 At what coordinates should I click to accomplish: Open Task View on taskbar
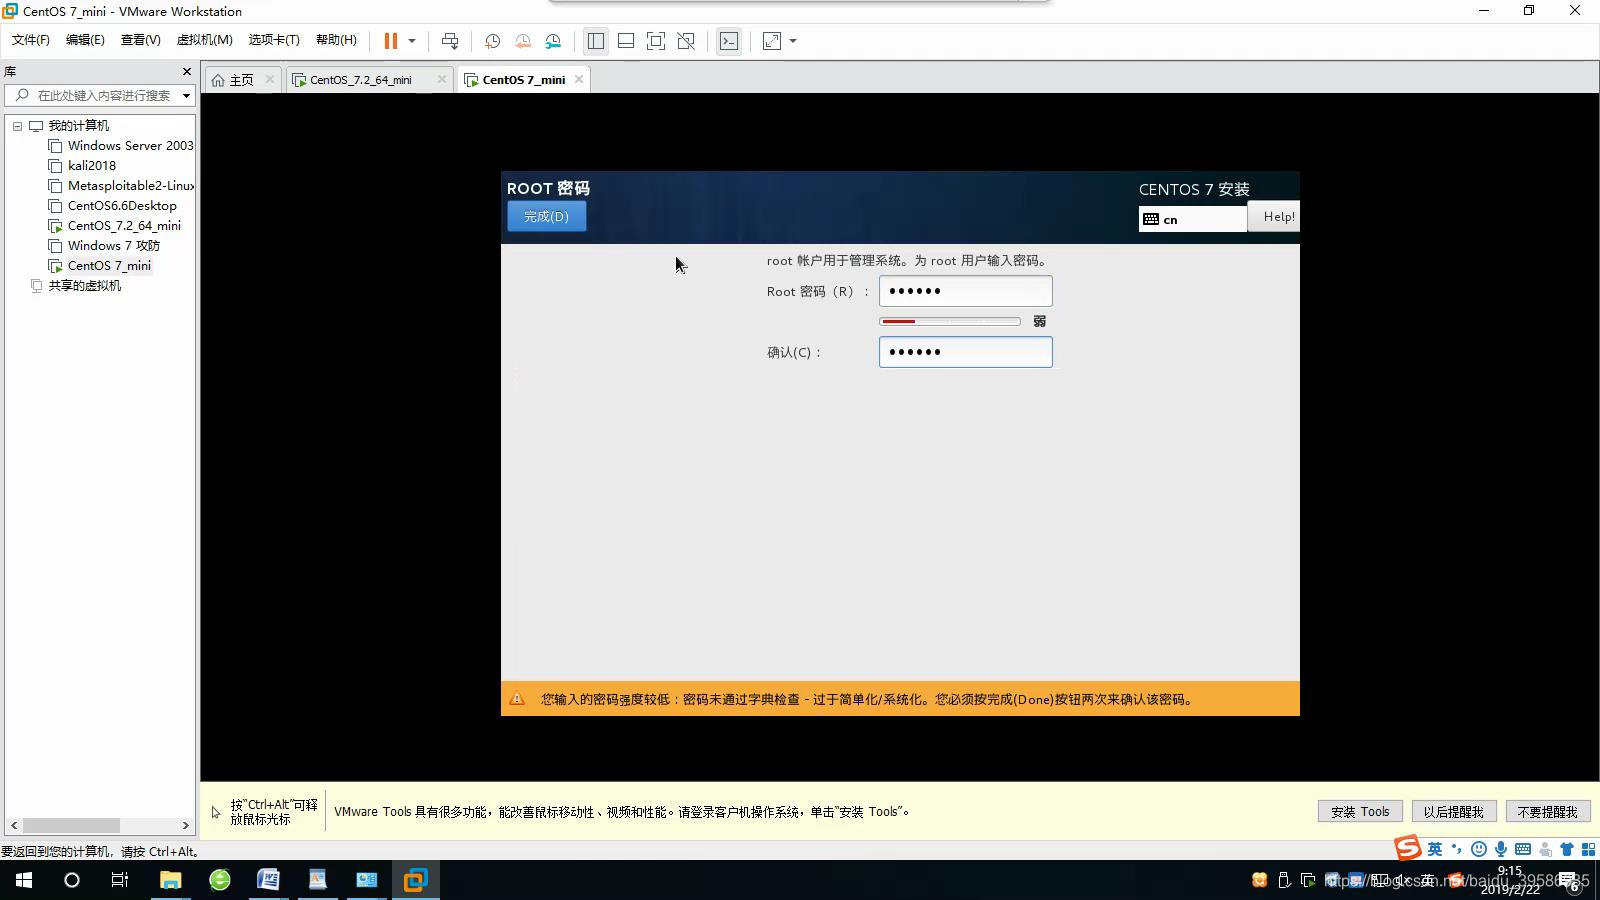tap(120, 880)
